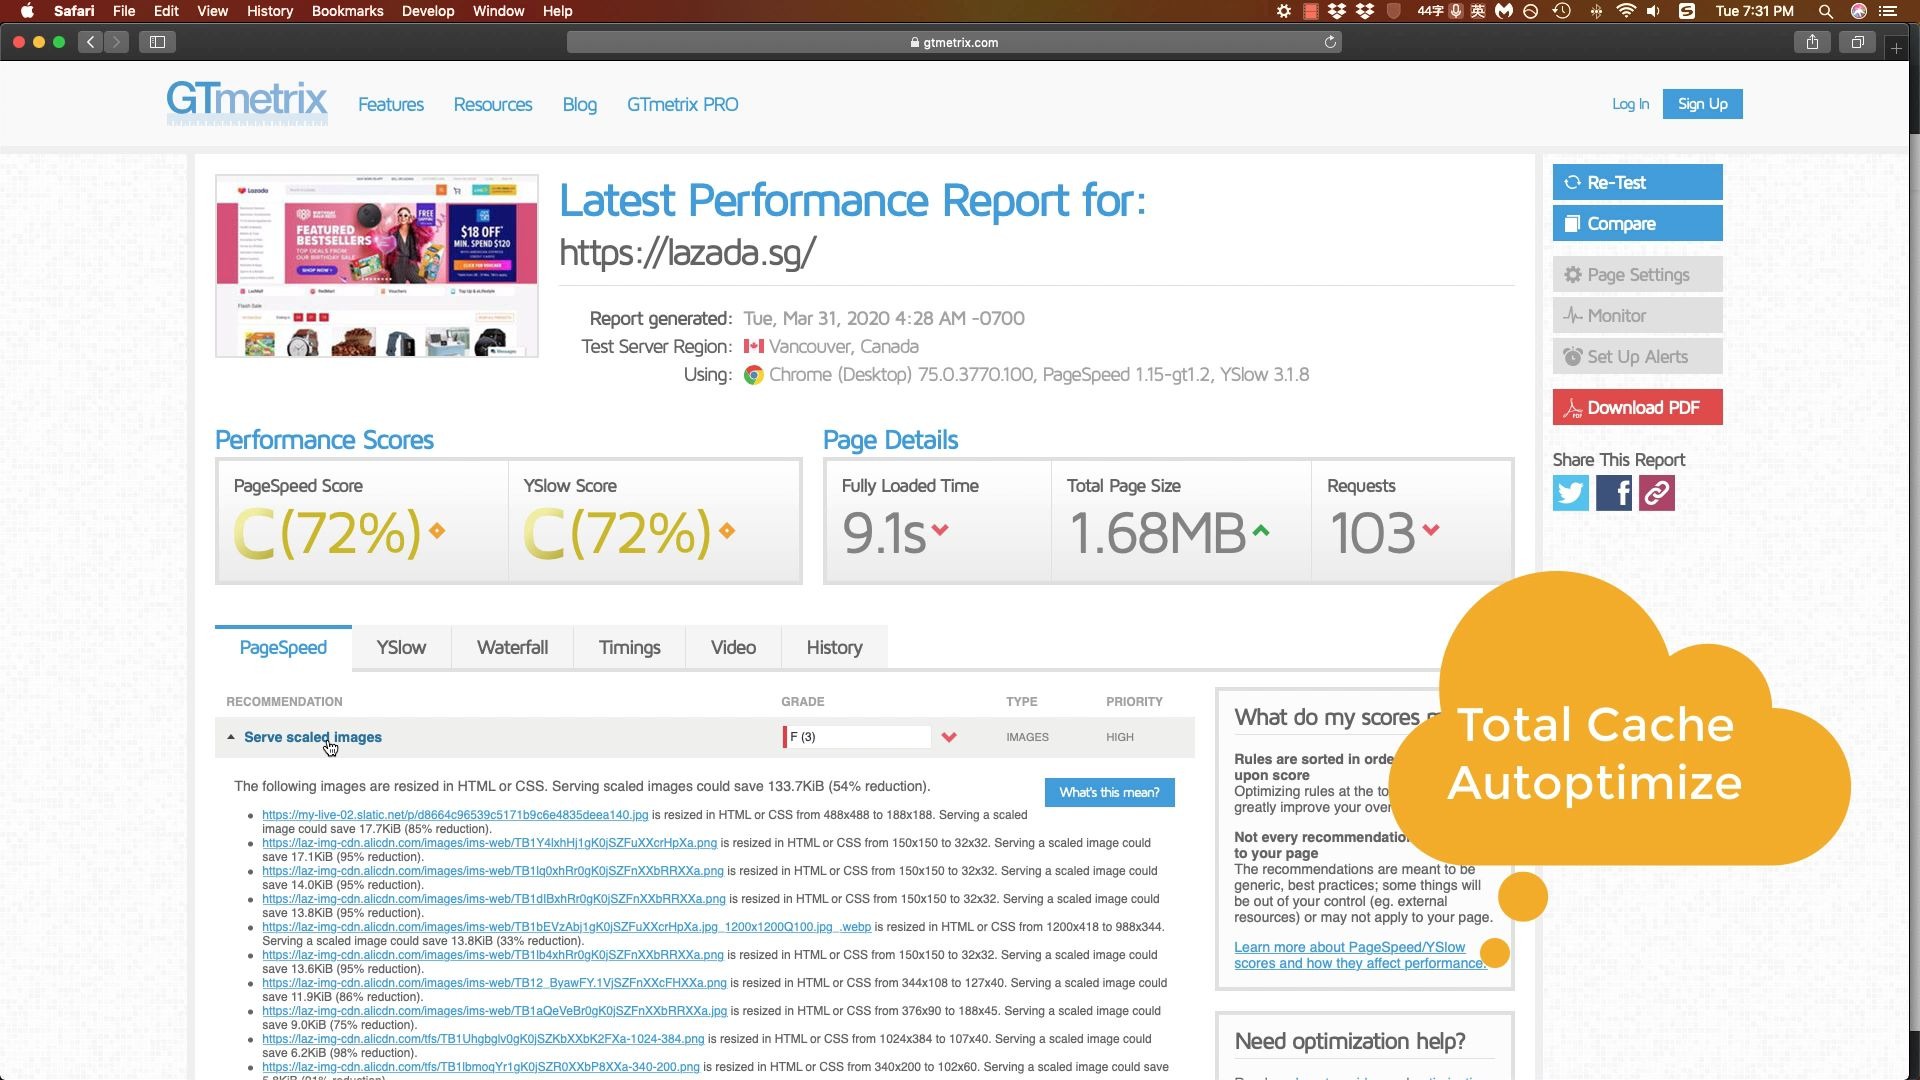Open volume control menu icon

[x=1653, y=11]
